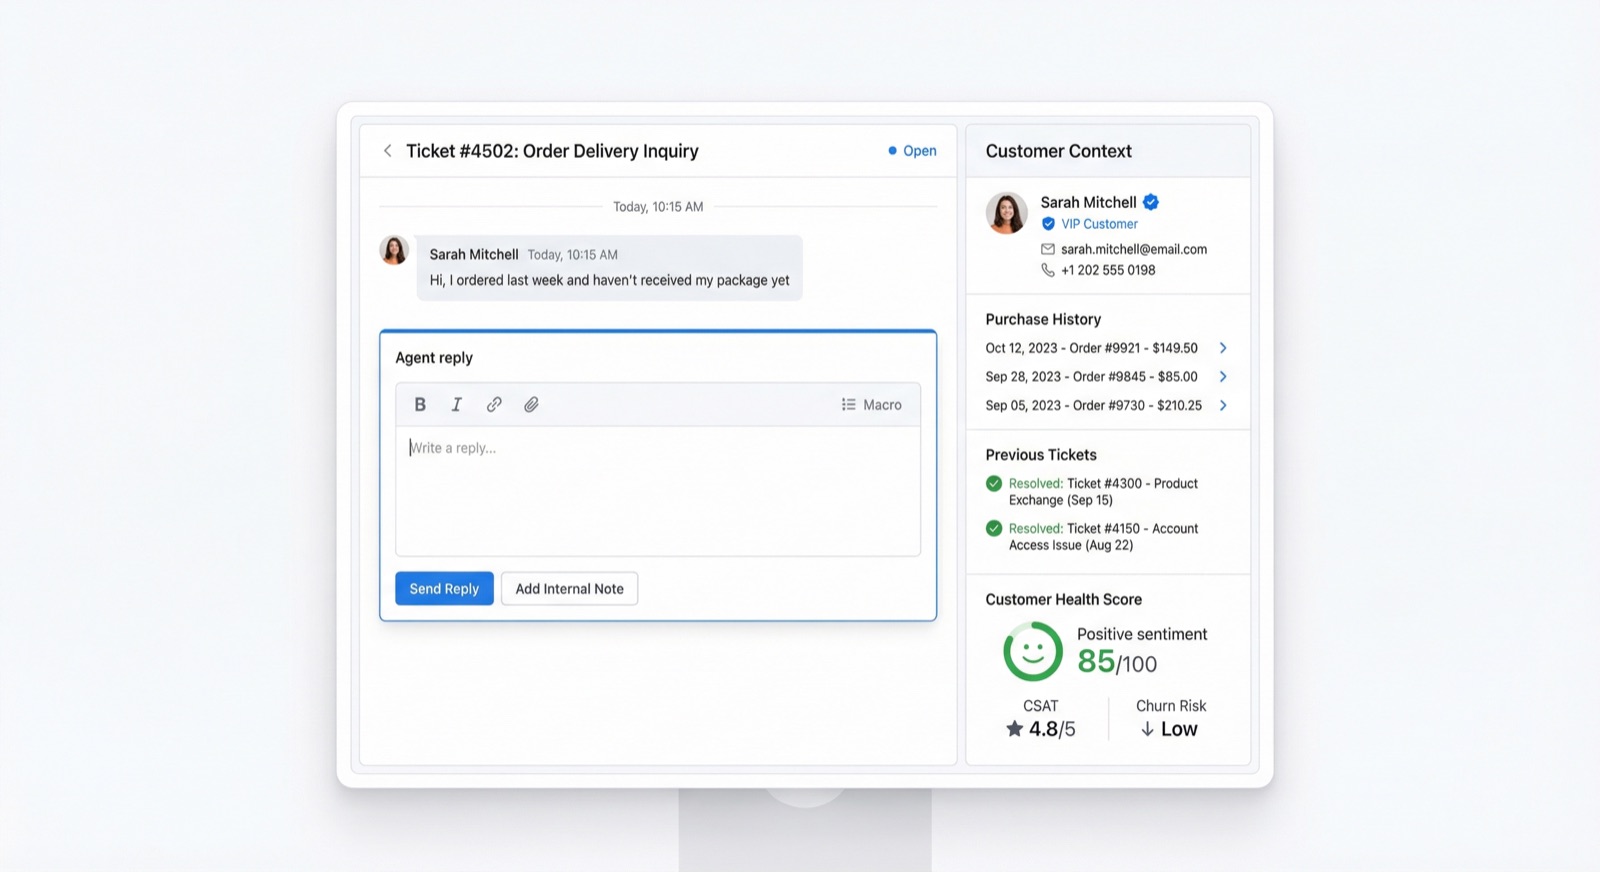
Task: Click Sarah Mitchell's profile photo in Customer Context
Action: coord(1007,213)
